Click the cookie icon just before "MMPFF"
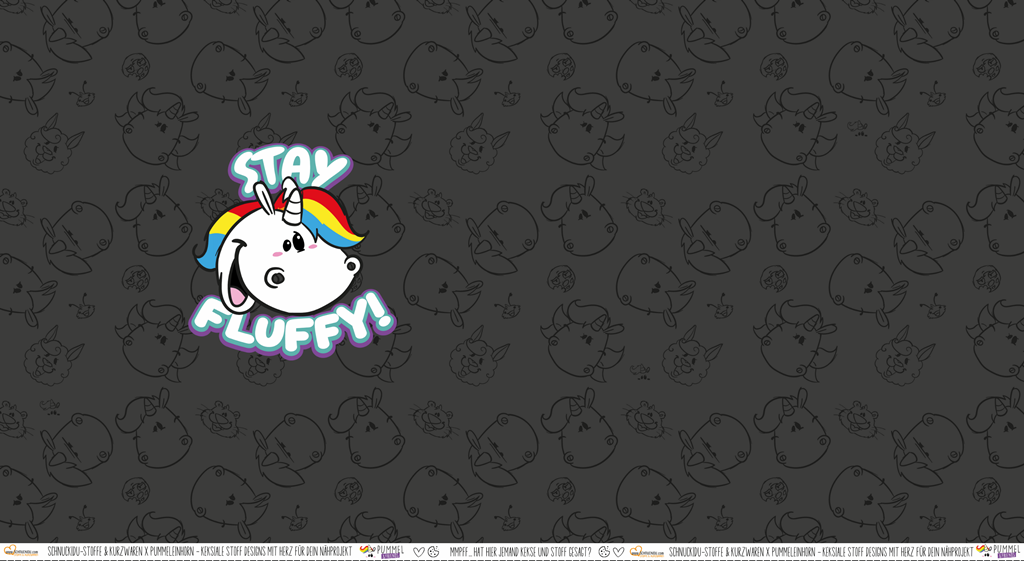The height and width of the screenshot is (561, 1024). [433, 552]
